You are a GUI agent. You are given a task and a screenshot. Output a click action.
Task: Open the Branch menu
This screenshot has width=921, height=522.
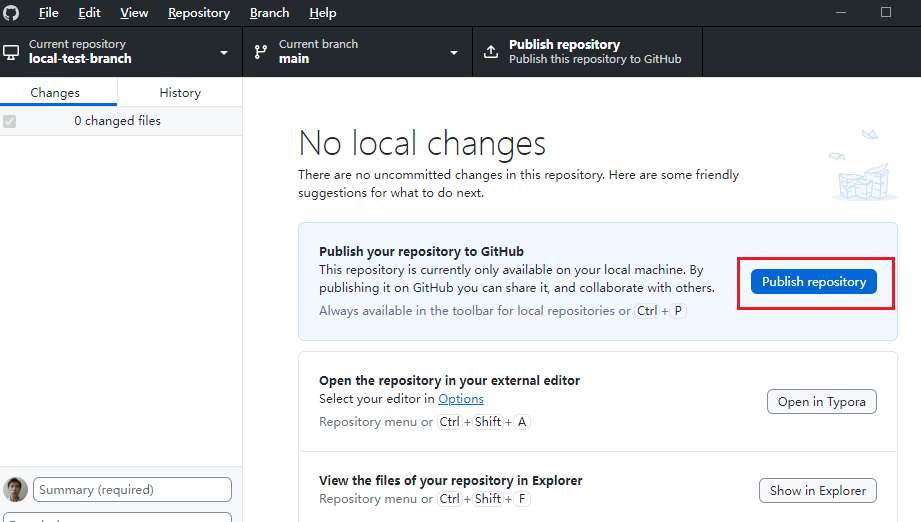point(270,12)
